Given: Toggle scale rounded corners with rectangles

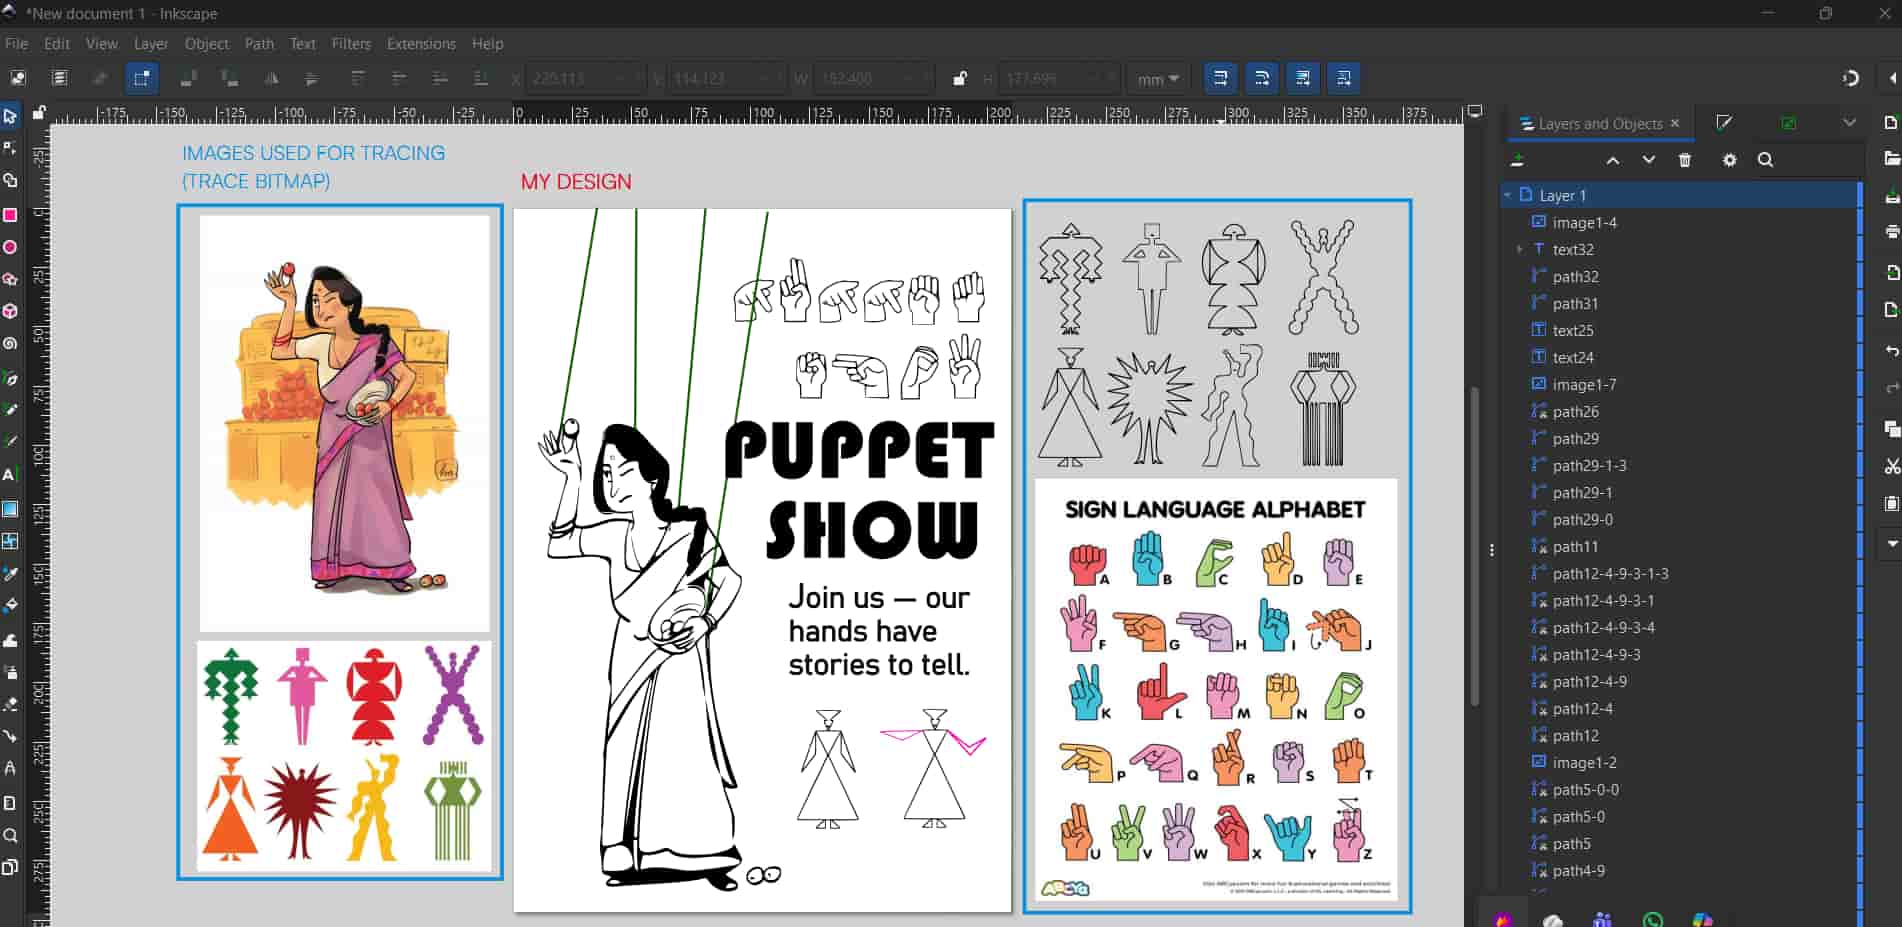Looking at the screenshot, I should [1262, 78].
